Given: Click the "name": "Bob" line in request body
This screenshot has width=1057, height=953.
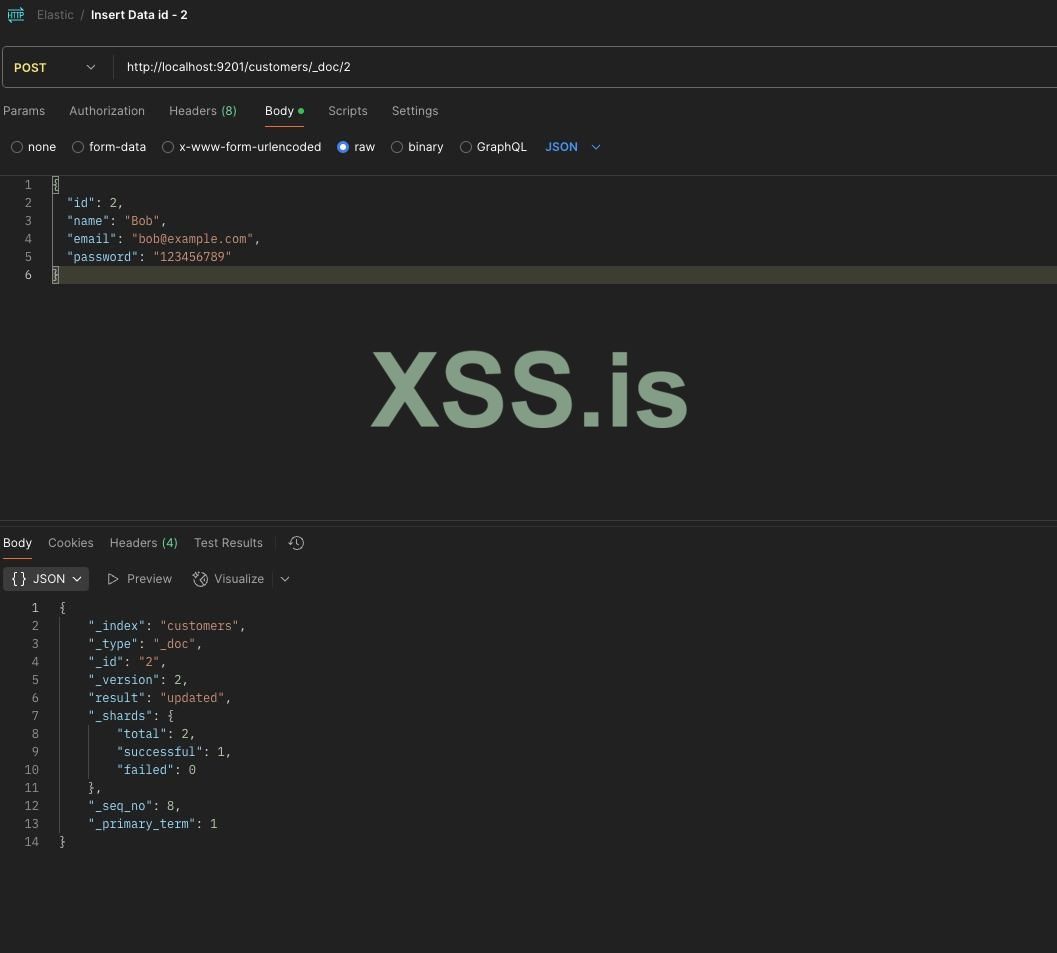Looking at the screenshot, I should coord(117,220).
